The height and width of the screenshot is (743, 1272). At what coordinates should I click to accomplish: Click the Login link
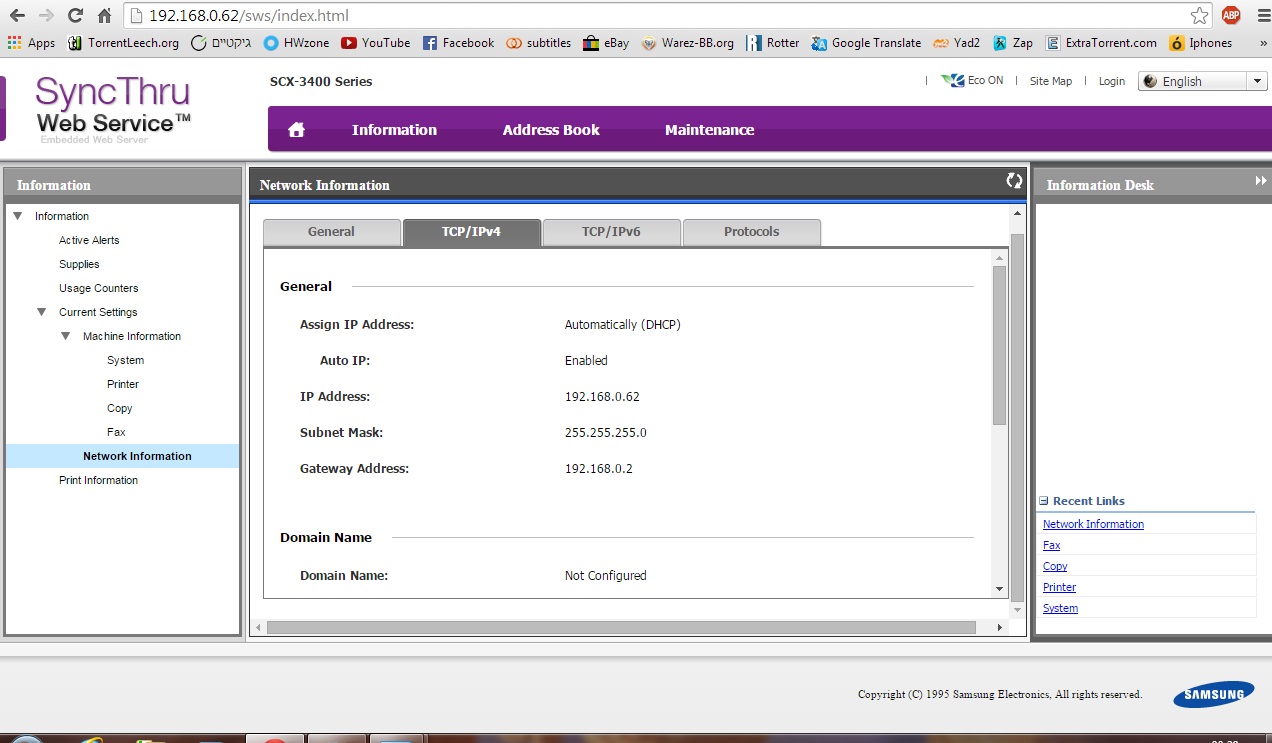(x=1111, y=81)
